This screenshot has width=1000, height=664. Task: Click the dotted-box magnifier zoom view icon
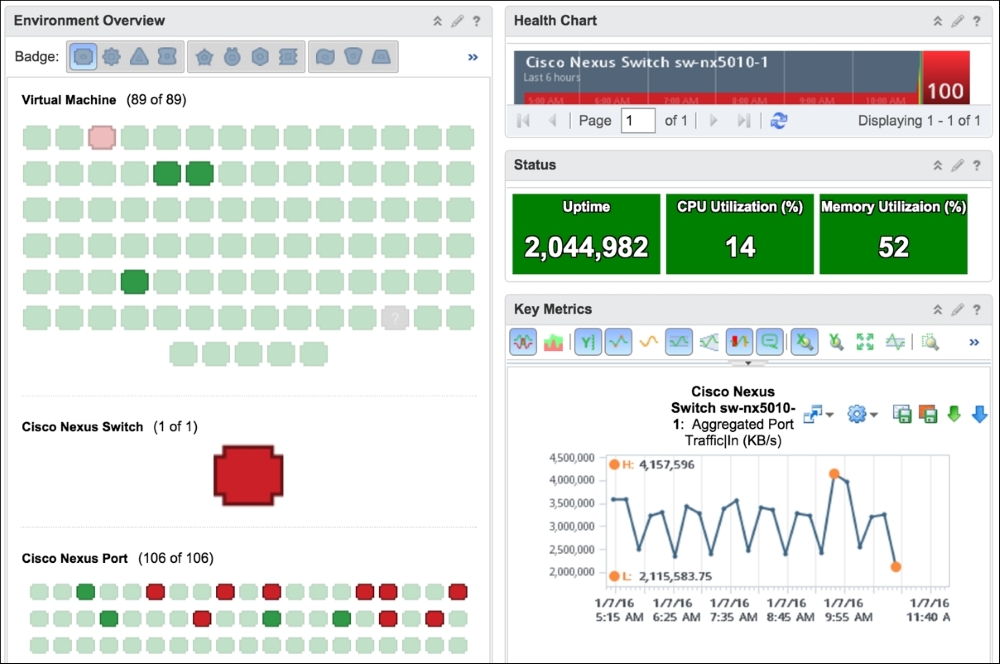point(930,343)
